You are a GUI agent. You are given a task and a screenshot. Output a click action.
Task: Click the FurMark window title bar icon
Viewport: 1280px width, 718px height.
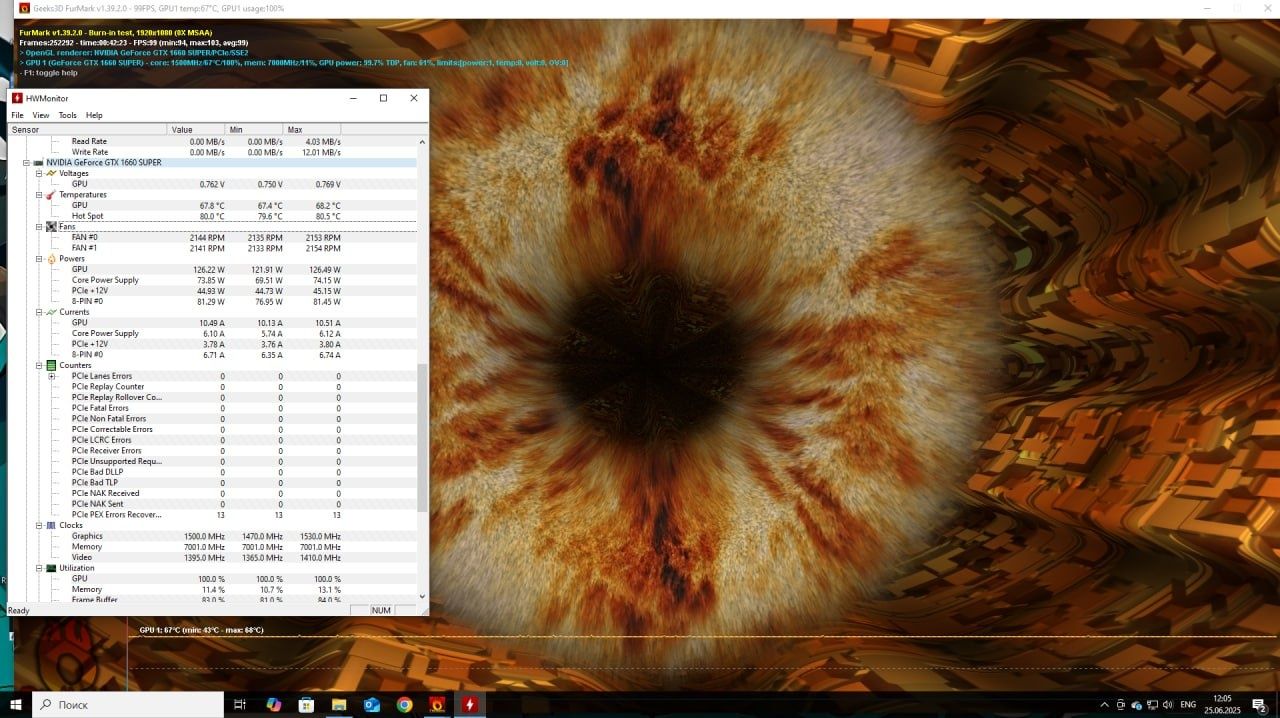coord(25,8)
